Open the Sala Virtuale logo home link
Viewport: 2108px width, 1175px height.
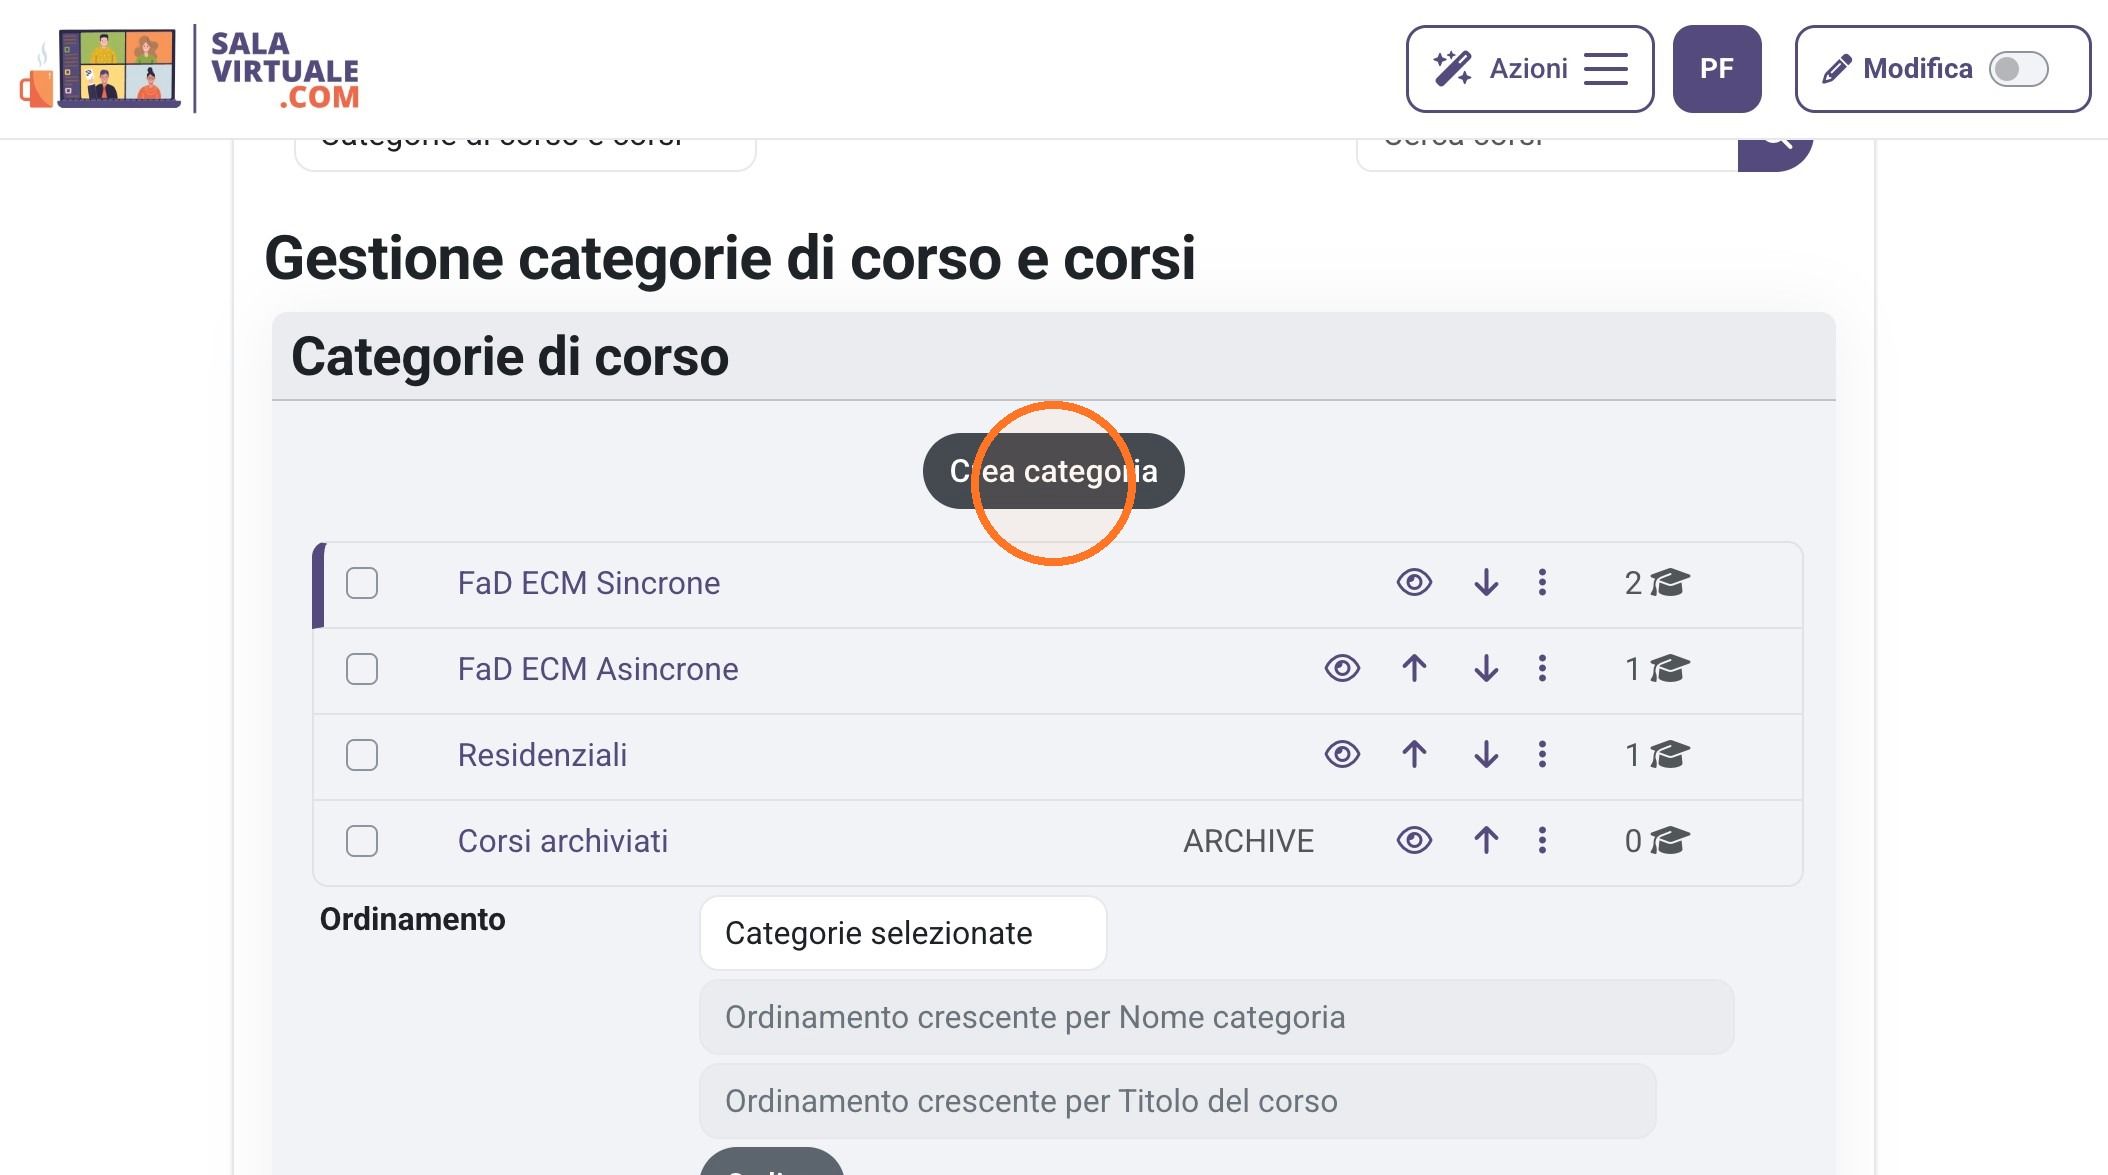tap(189, 69)
